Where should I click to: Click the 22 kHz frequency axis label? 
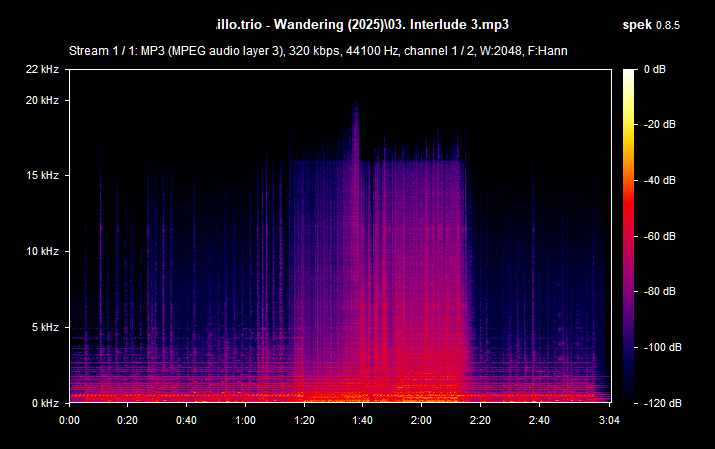[42, 69]
